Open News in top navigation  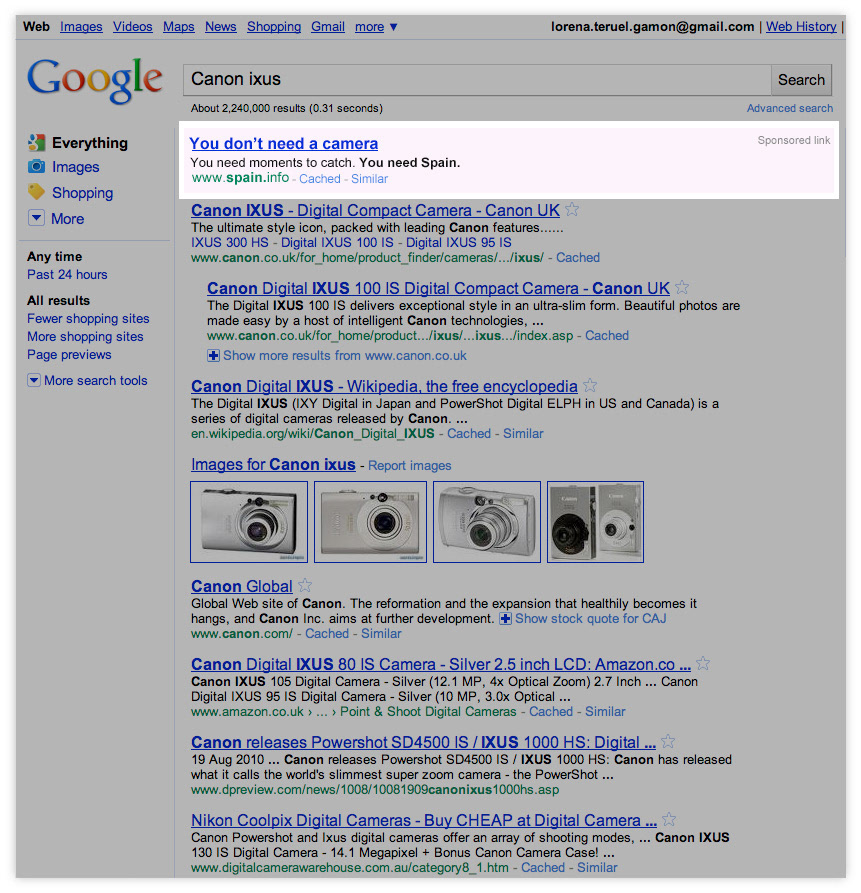(x=221, y=27)
